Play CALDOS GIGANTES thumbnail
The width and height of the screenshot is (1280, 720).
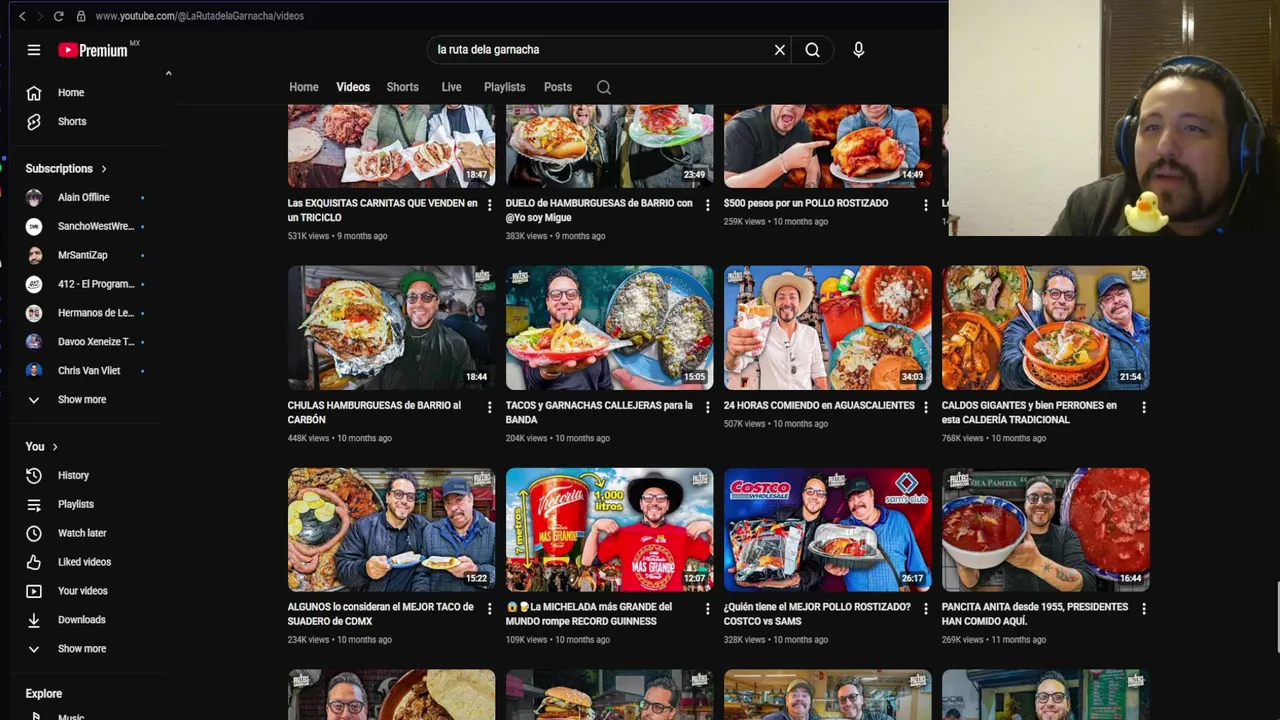point(1045,328)
